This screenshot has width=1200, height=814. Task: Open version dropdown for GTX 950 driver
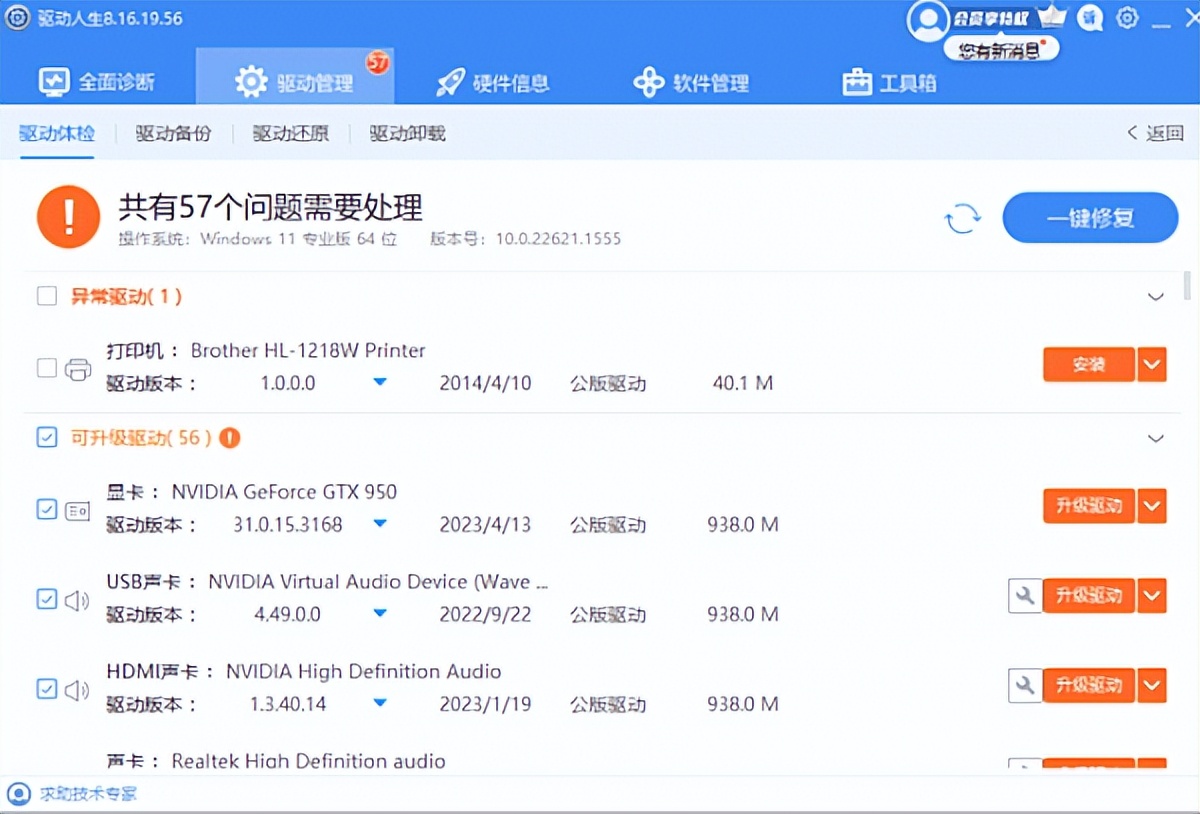[x=380, y=524]
